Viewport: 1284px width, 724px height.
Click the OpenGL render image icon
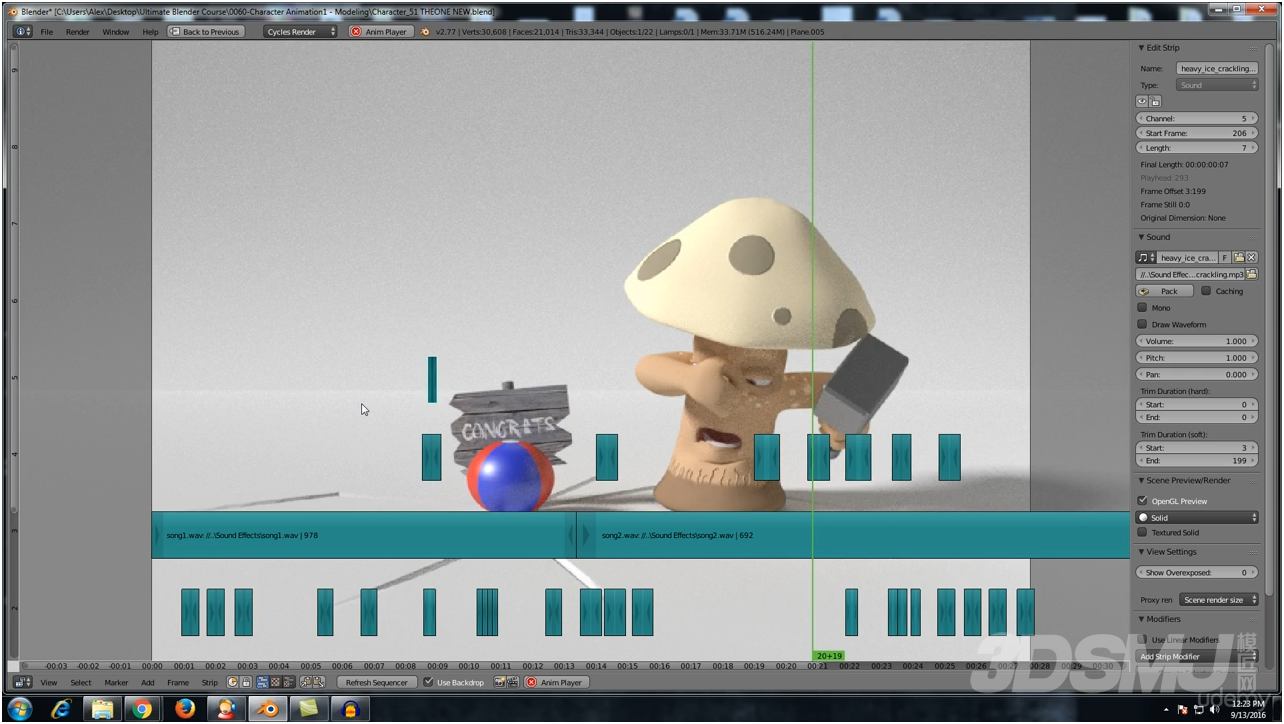coord(499,682)
